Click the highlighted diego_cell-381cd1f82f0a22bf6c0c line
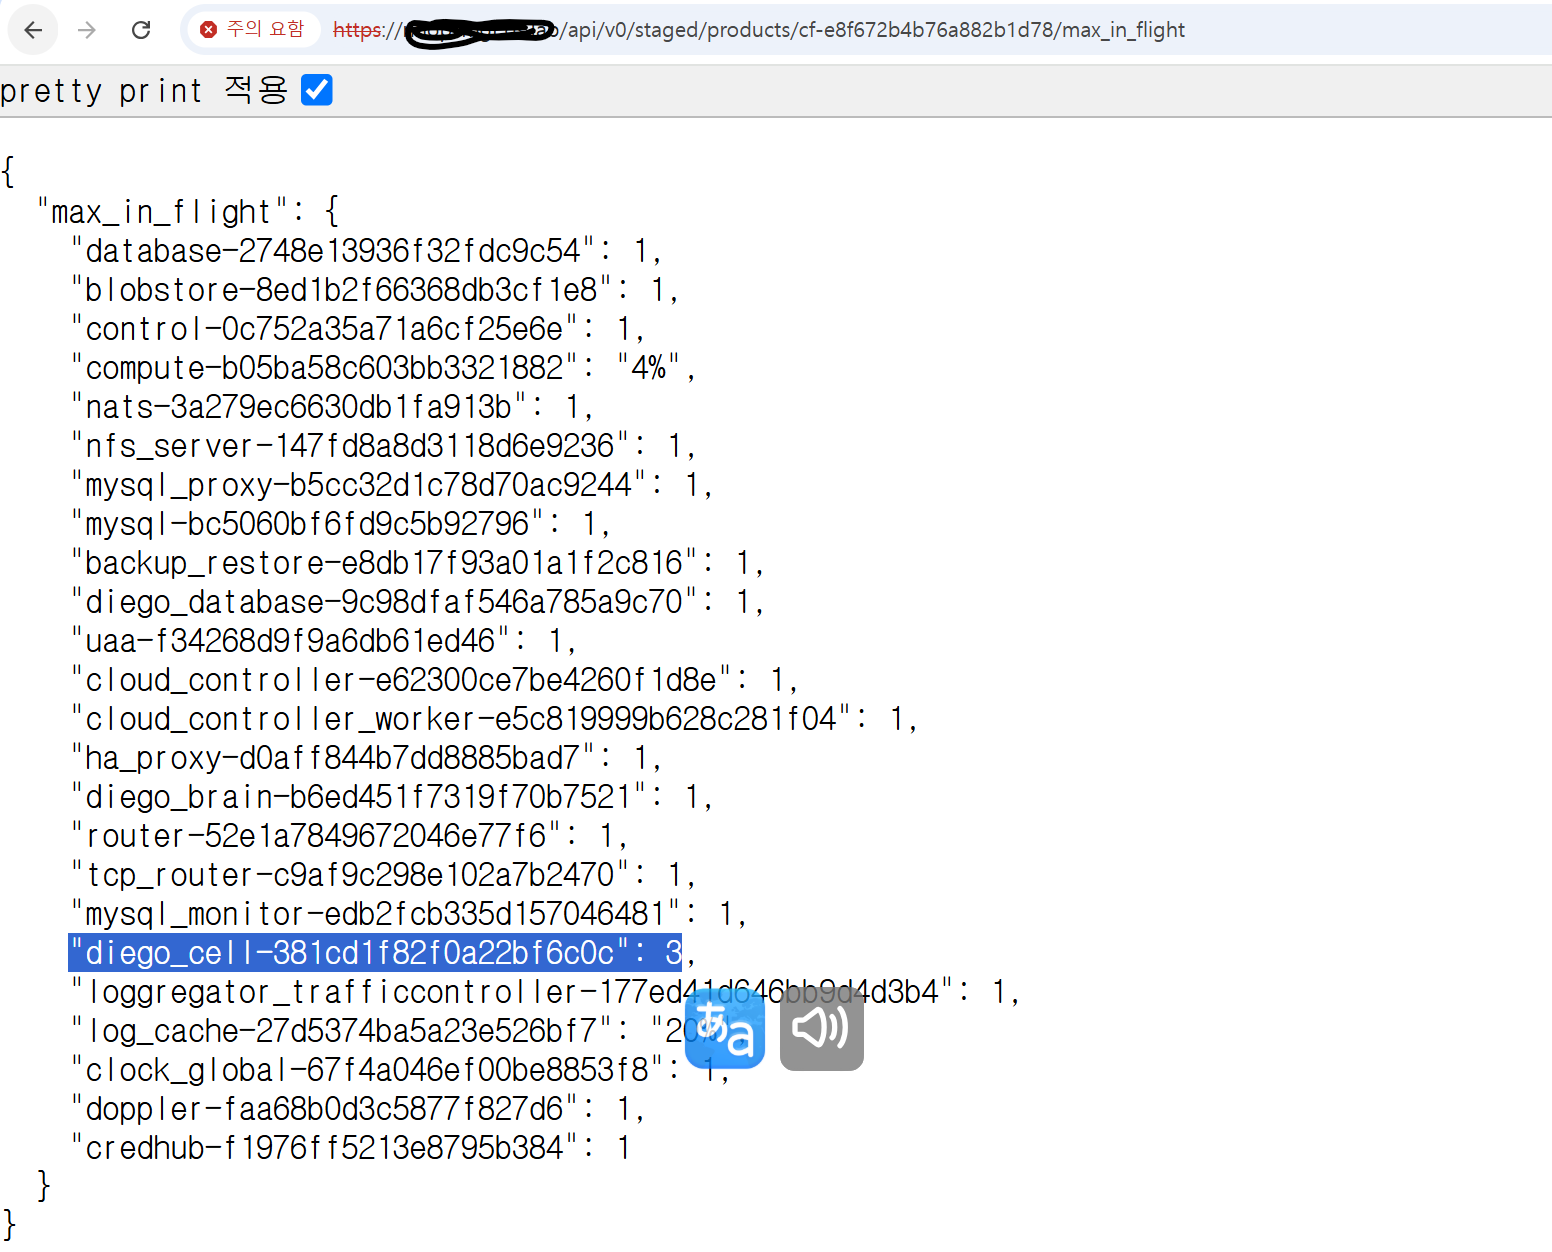The width and height of the screenshot is (1552, 1252). pyautogui.click(x=375, y=953)
